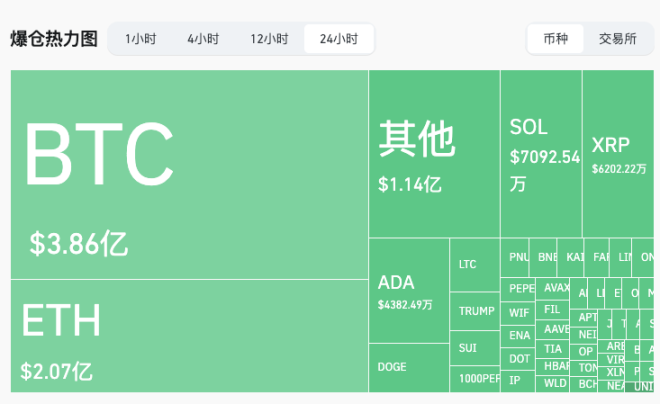The height and width of the screenshot is (404, 660).
Task: Click the ENA heatmap tile
Action: [x=519, y=335]
